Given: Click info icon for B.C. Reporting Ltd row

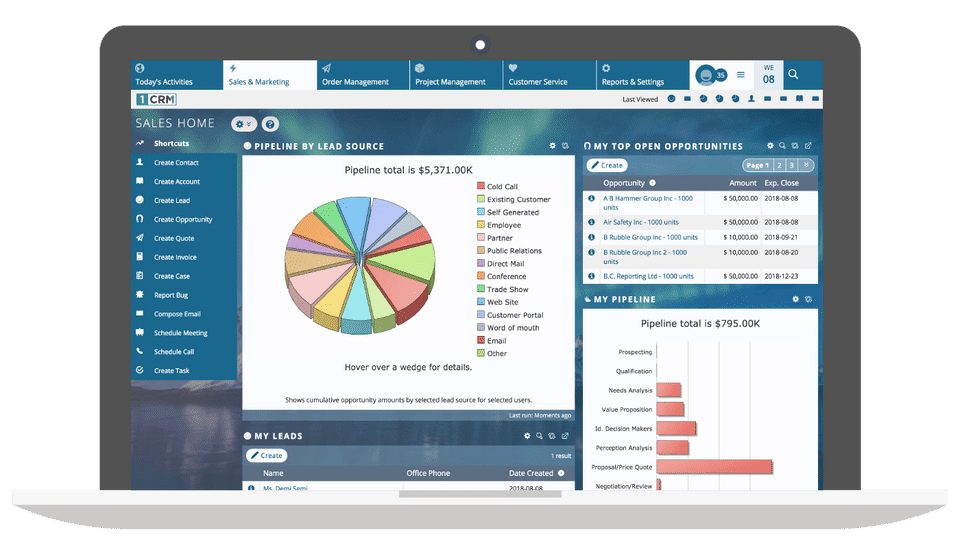Looking at the screenshot, I should pyautogui.click(x=591, y=276).
